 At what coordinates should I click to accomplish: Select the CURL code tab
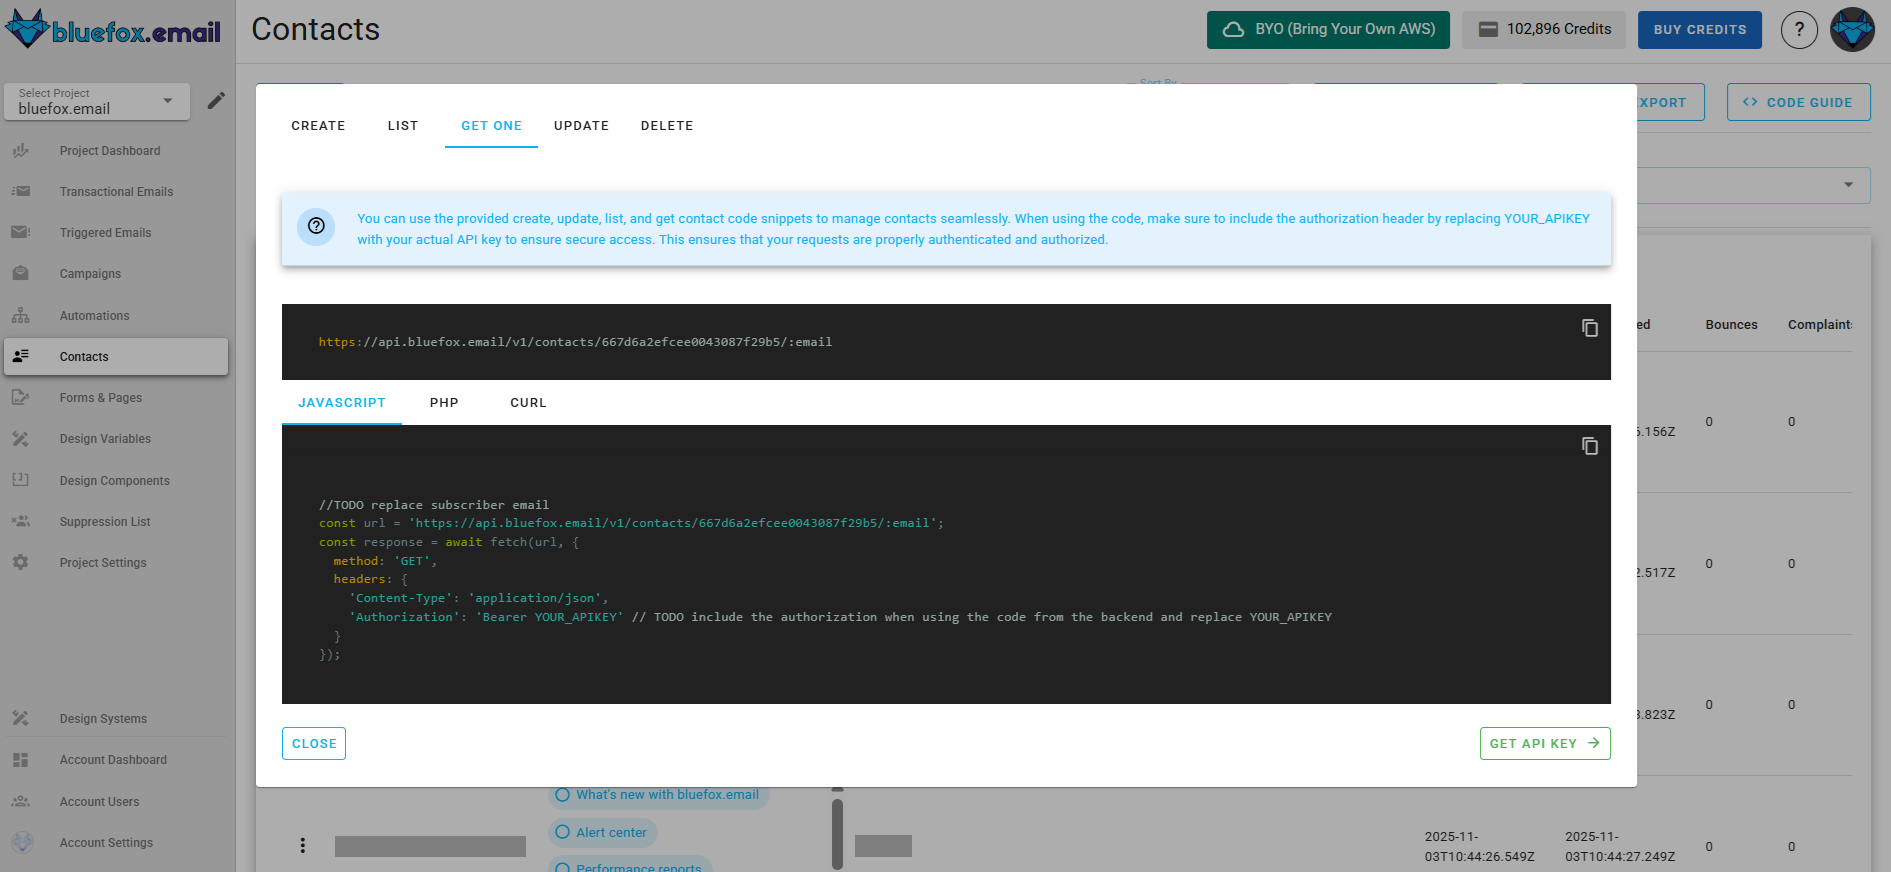(528, 403)
